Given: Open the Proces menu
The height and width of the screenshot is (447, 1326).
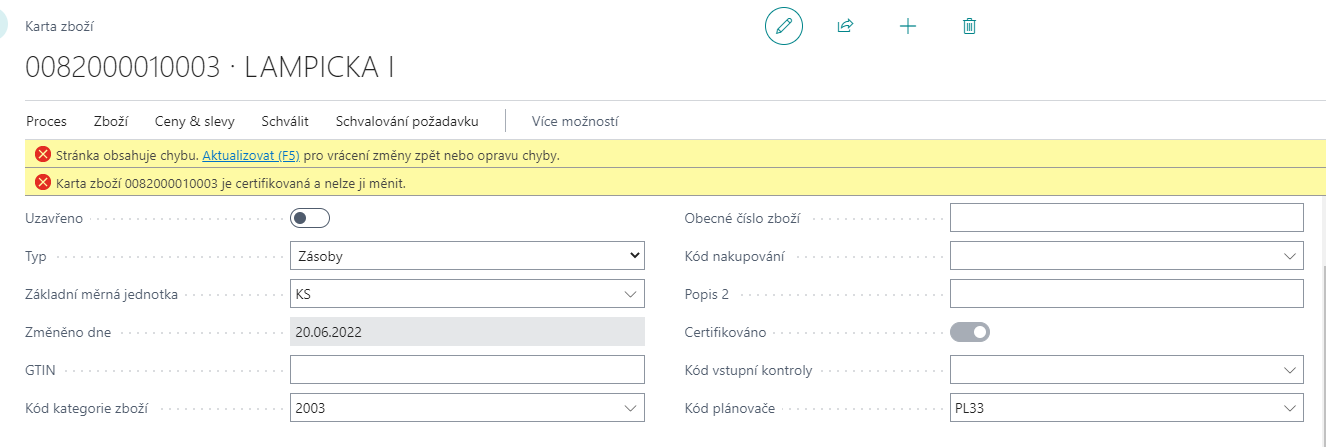Looking at the screenshot, I should (46, 121).
